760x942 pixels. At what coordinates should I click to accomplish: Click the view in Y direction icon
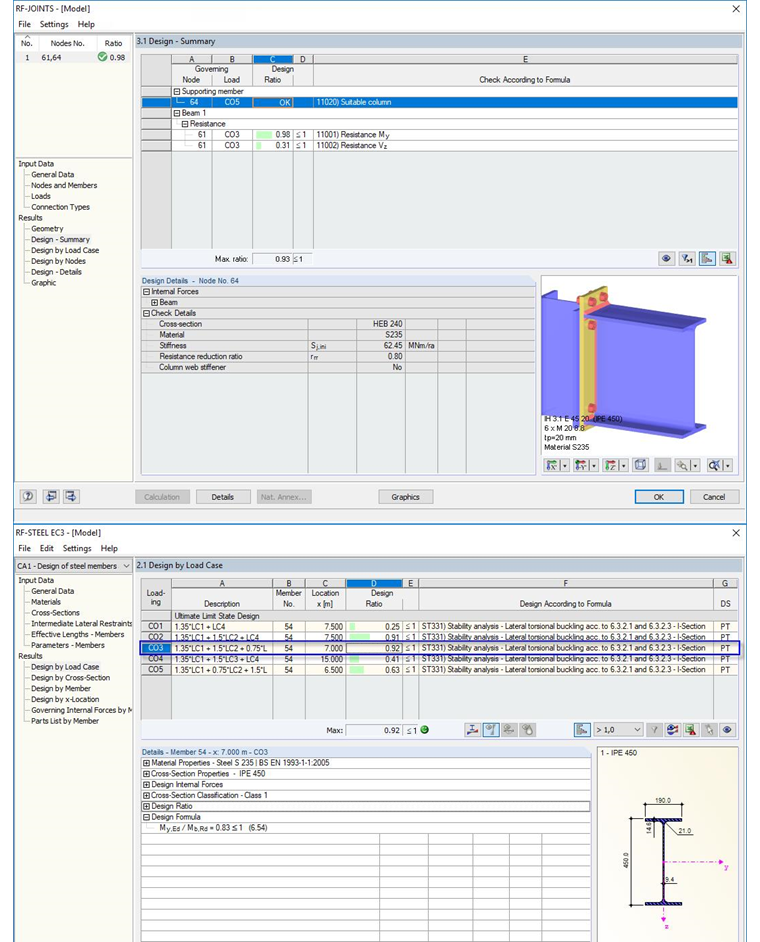(x=580, y=465)
